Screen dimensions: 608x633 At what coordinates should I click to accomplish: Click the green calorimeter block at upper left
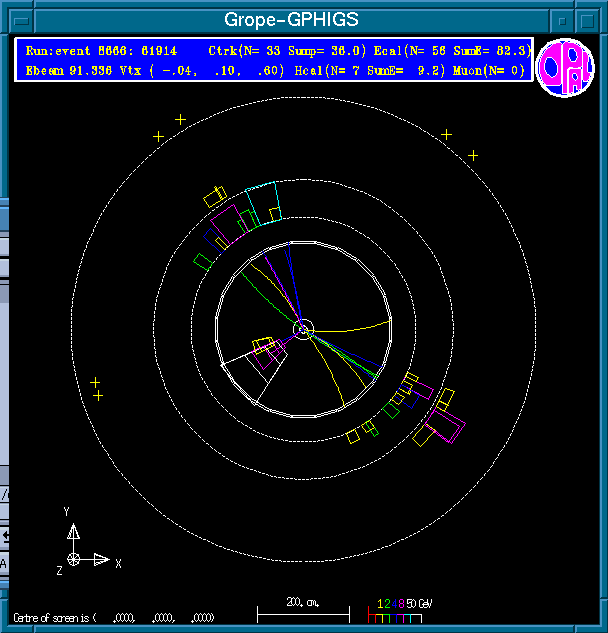click(203, 261)
